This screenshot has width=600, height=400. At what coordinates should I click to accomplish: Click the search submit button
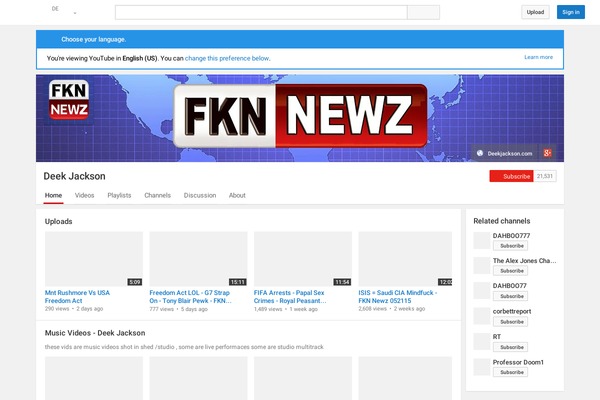coord(423,12)
